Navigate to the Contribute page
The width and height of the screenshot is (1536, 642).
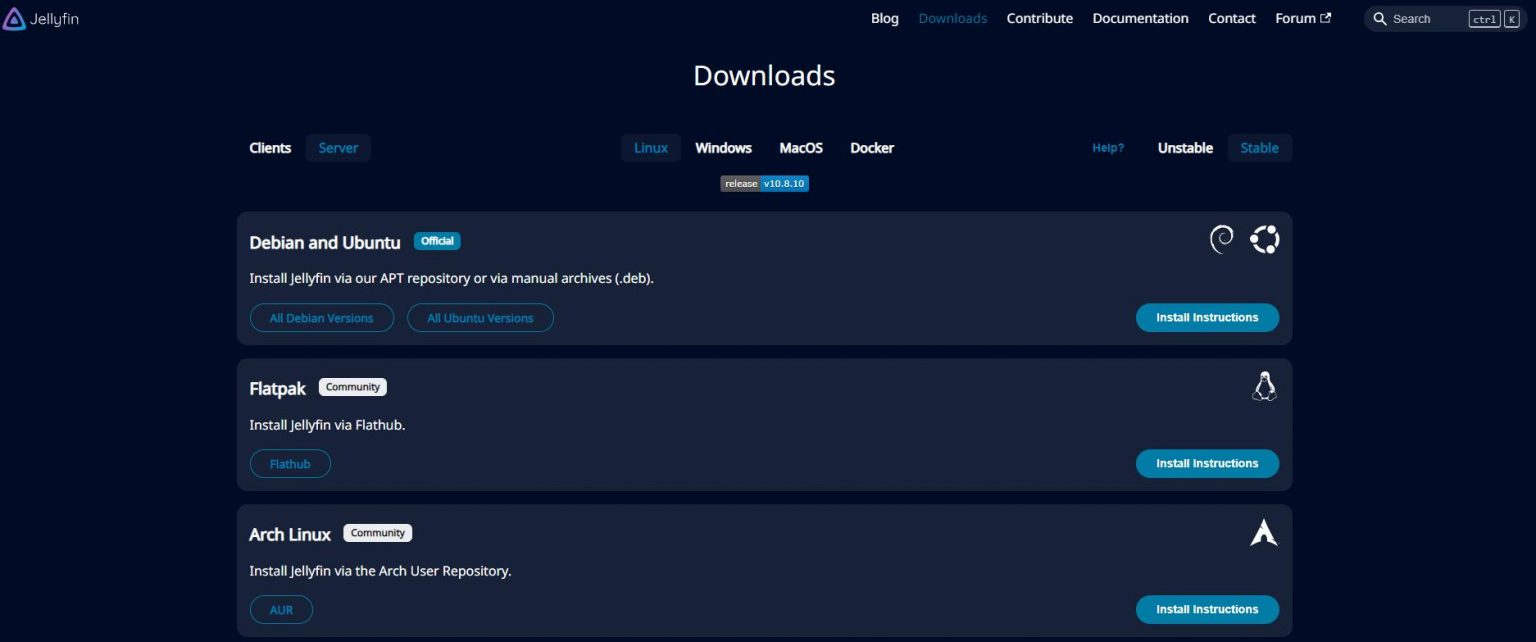point(1039,18)
